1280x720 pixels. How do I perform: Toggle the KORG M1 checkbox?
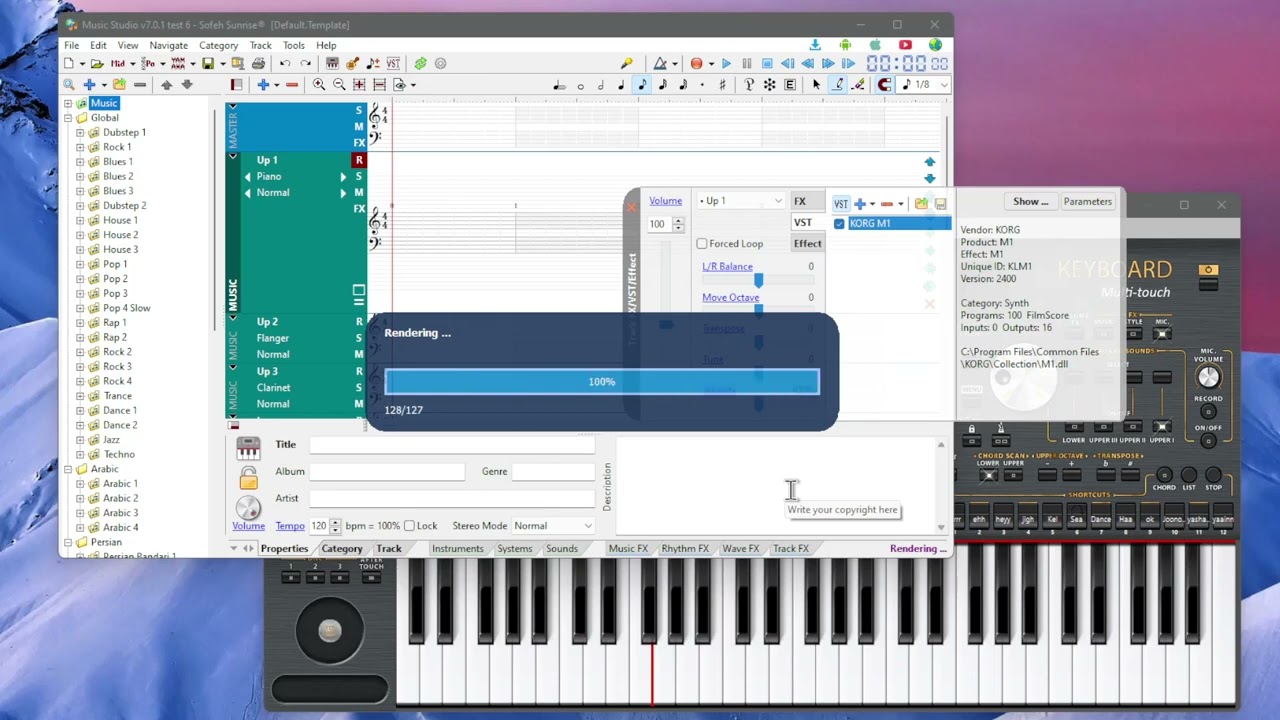click(839, 224)
